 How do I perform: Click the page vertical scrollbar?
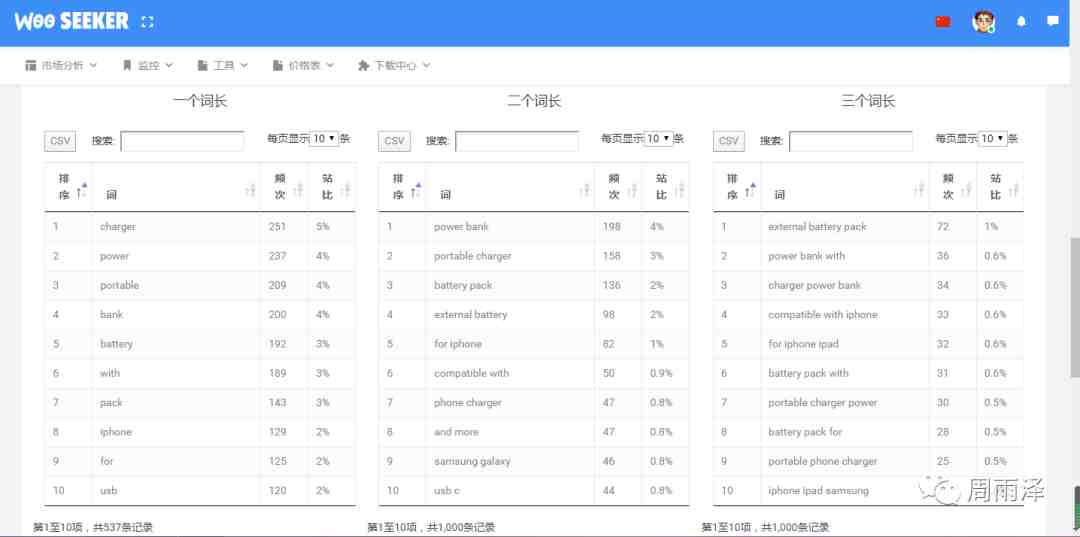pos(1074,306)
